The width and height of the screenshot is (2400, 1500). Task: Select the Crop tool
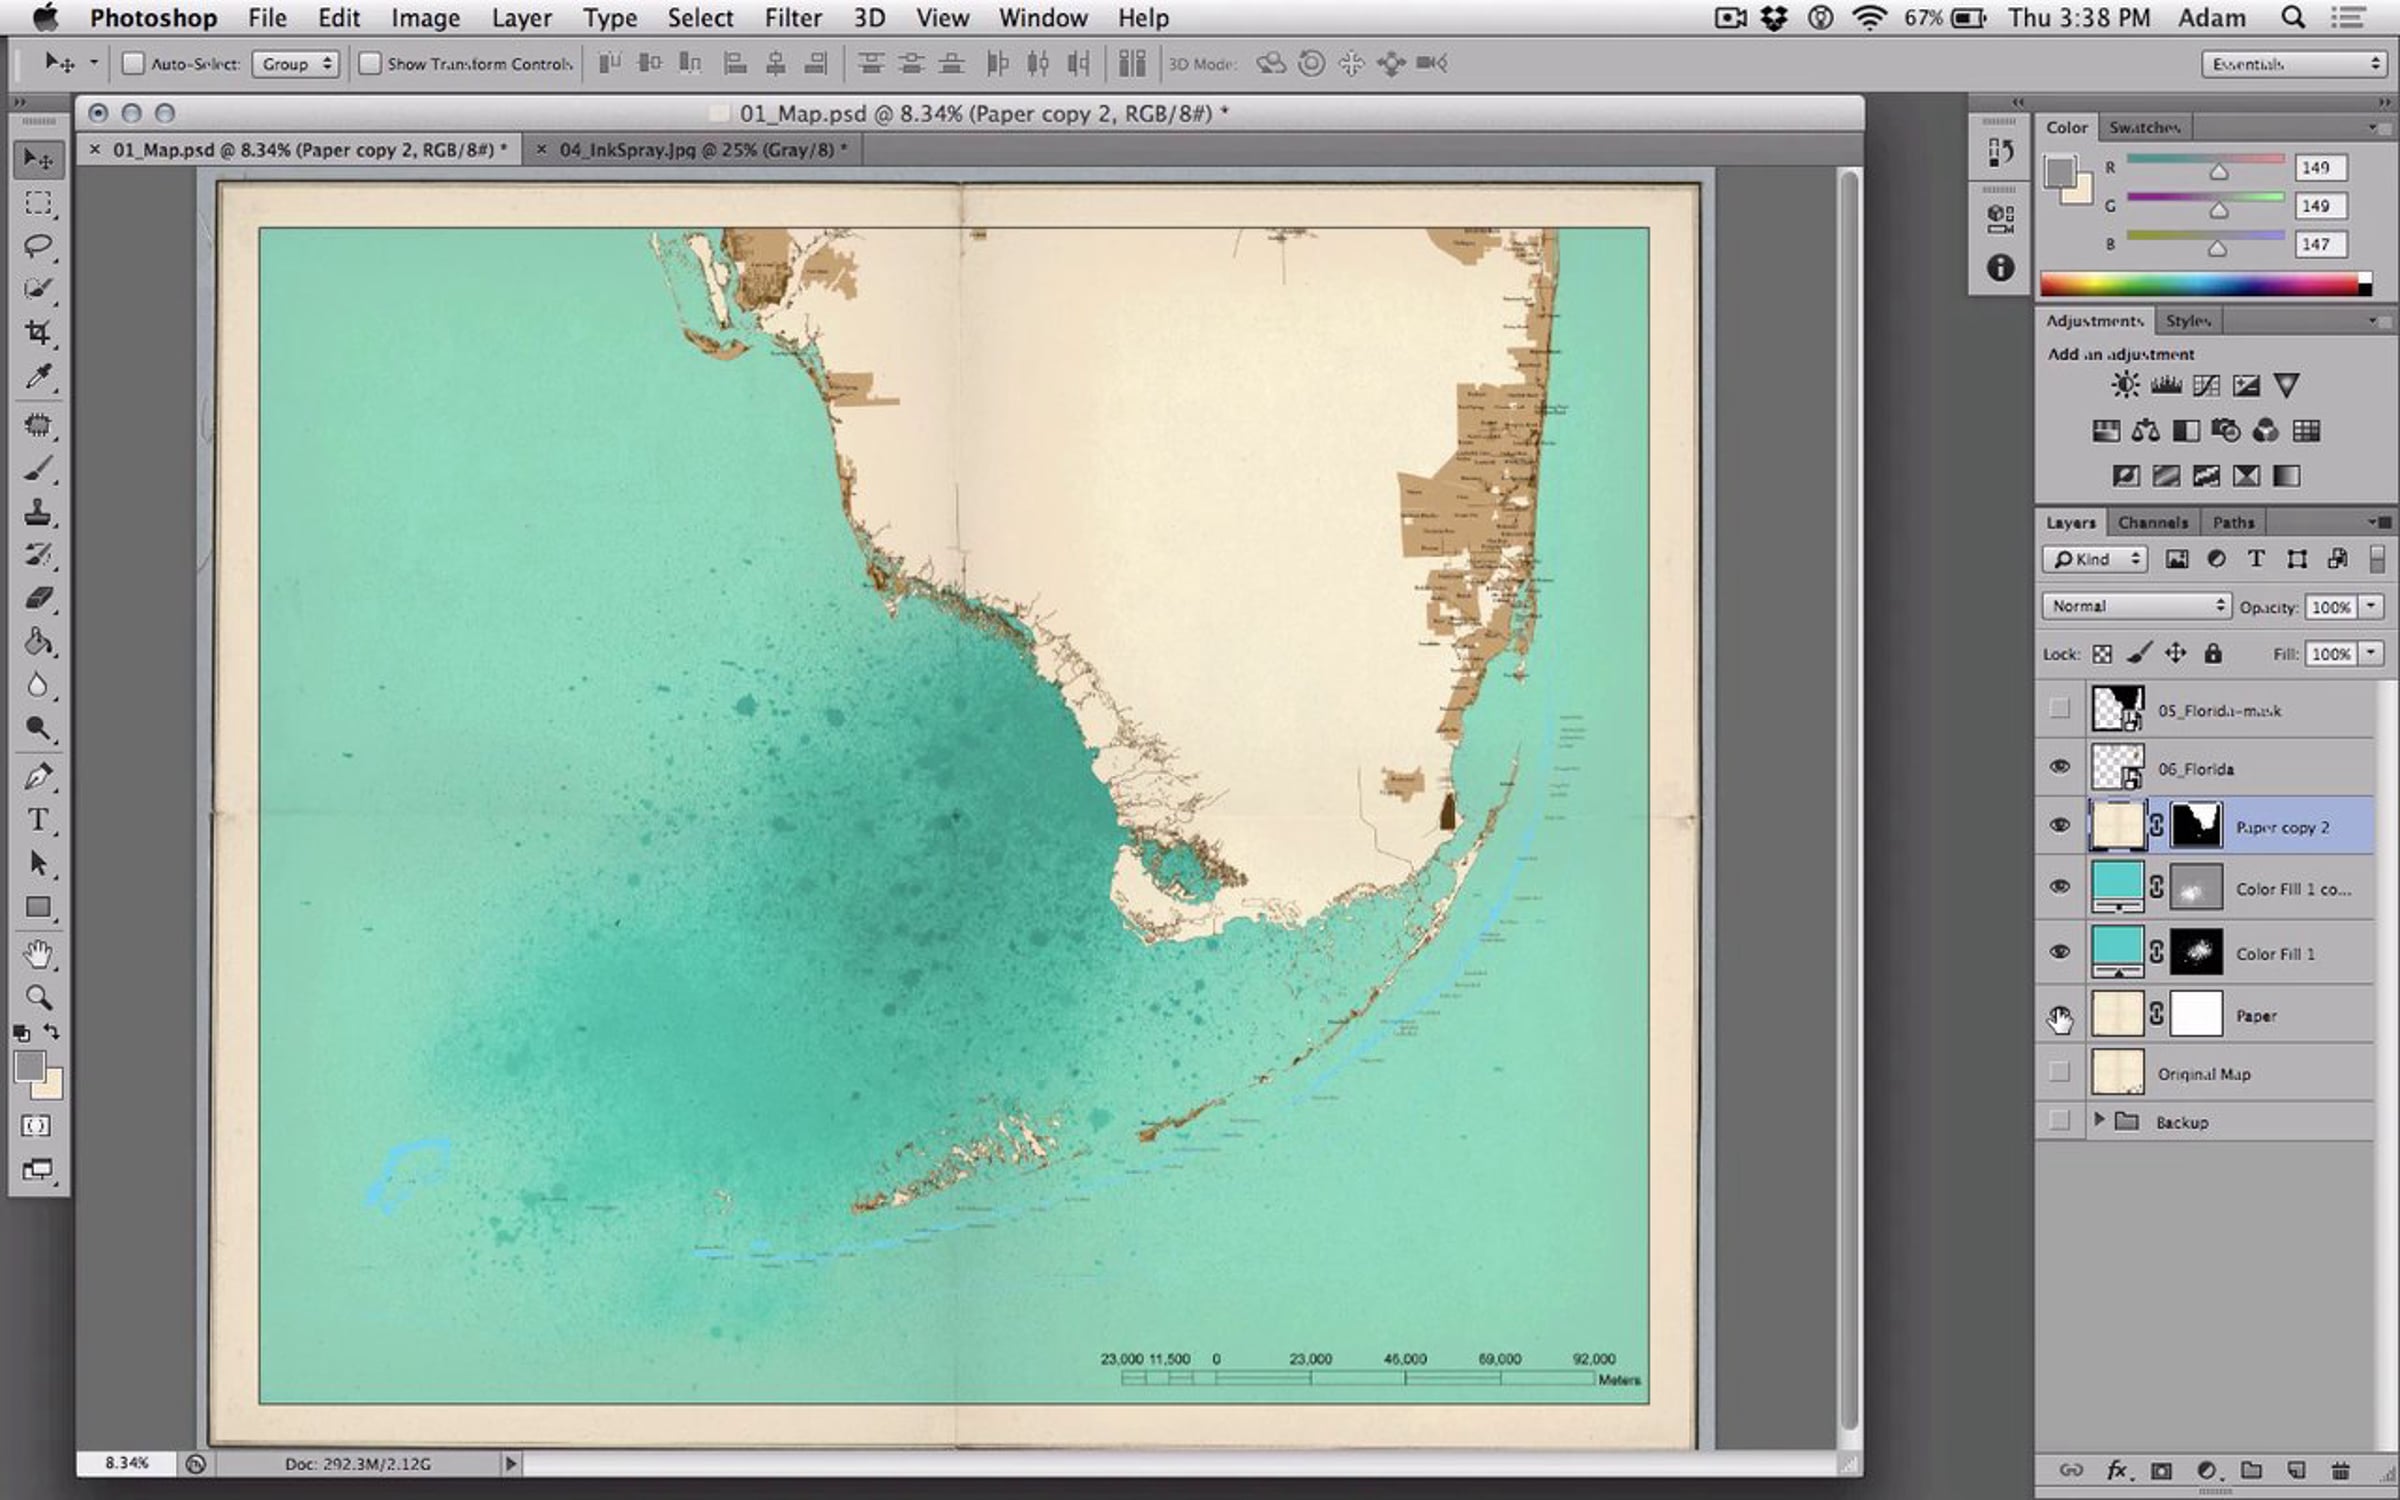pyautogui.click(x=38, y=333)
